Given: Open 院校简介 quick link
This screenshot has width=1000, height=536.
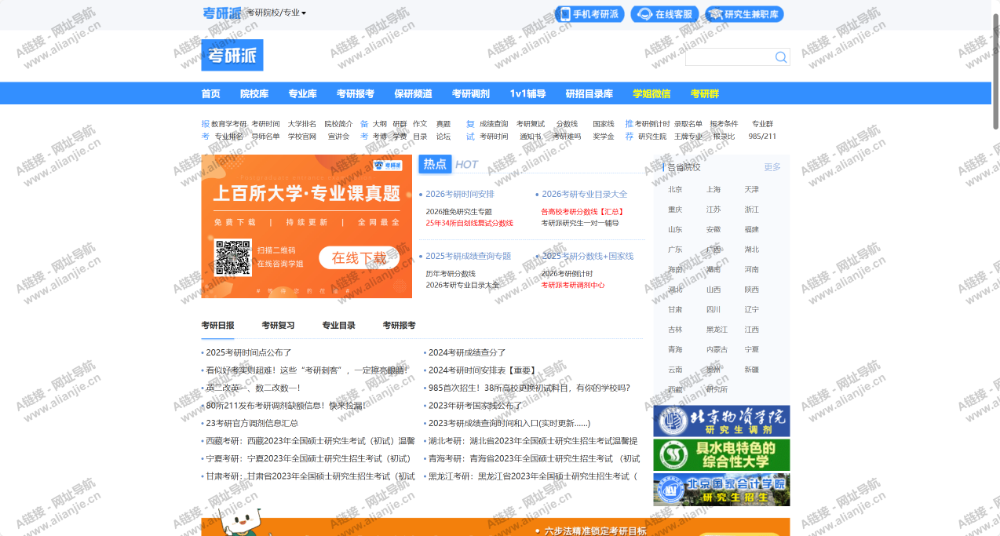Looking at the screenshot, I should coord(339,124).
